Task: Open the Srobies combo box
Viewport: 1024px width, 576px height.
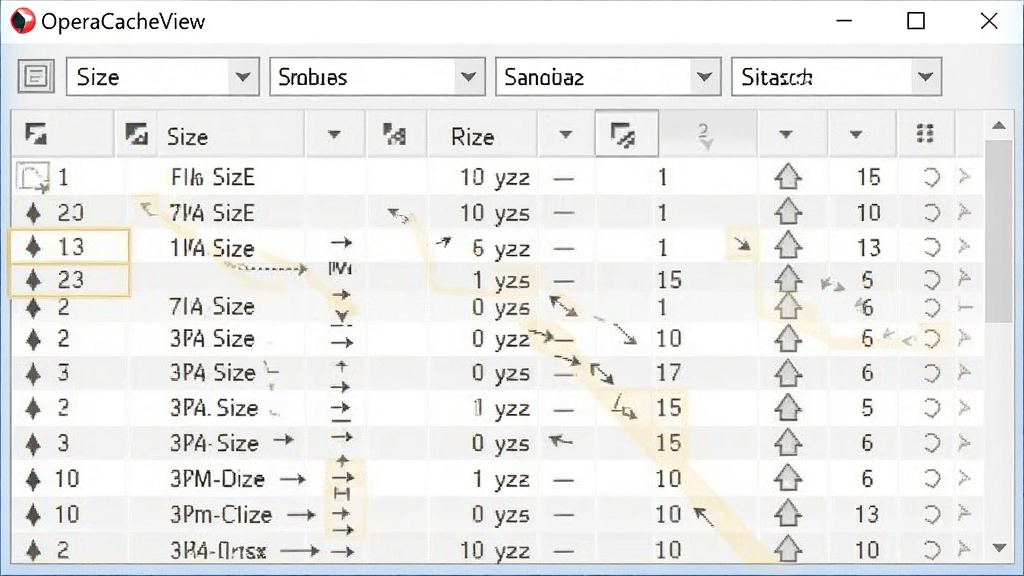Action: [377, 76]
